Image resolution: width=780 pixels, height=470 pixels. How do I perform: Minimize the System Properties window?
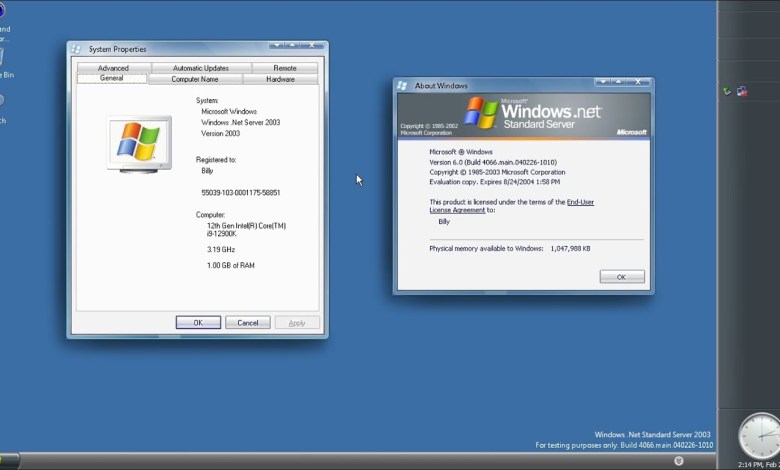(277, 45)
